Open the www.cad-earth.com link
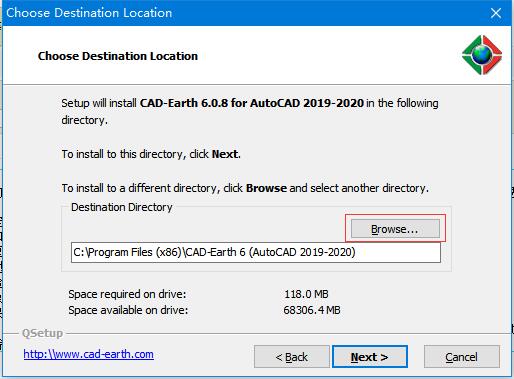 coord(88,354)
